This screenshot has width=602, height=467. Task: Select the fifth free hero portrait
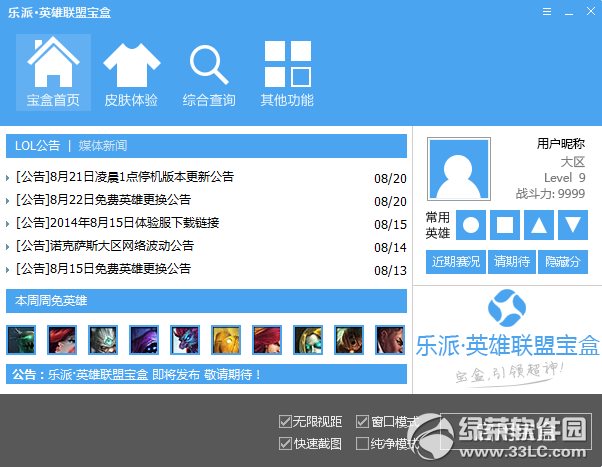[185, 340]
